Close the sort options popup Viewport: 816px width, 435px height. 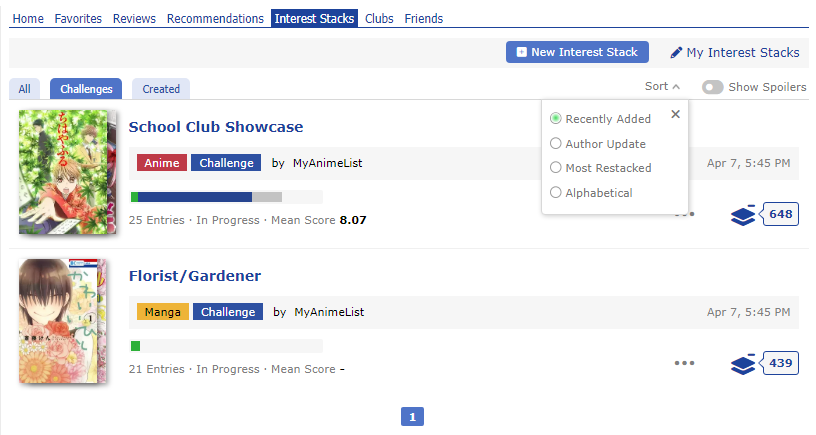coord(676,114)
